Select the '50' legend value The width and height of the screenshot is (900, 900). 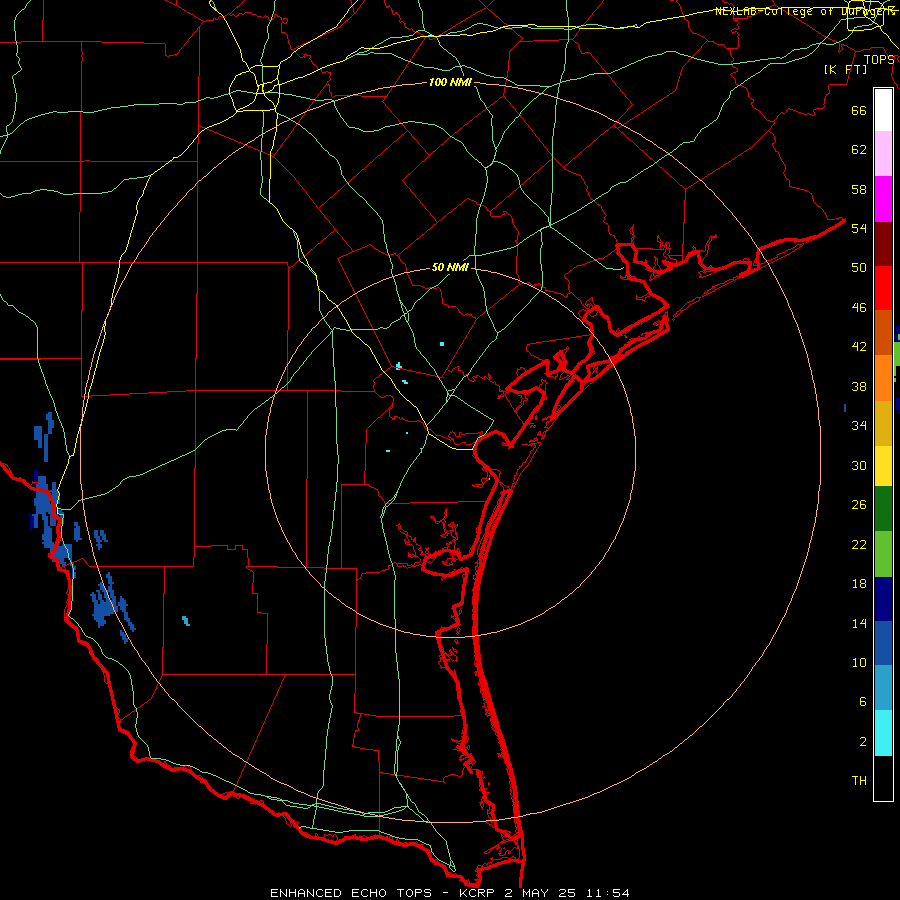[x=859, y=268]
